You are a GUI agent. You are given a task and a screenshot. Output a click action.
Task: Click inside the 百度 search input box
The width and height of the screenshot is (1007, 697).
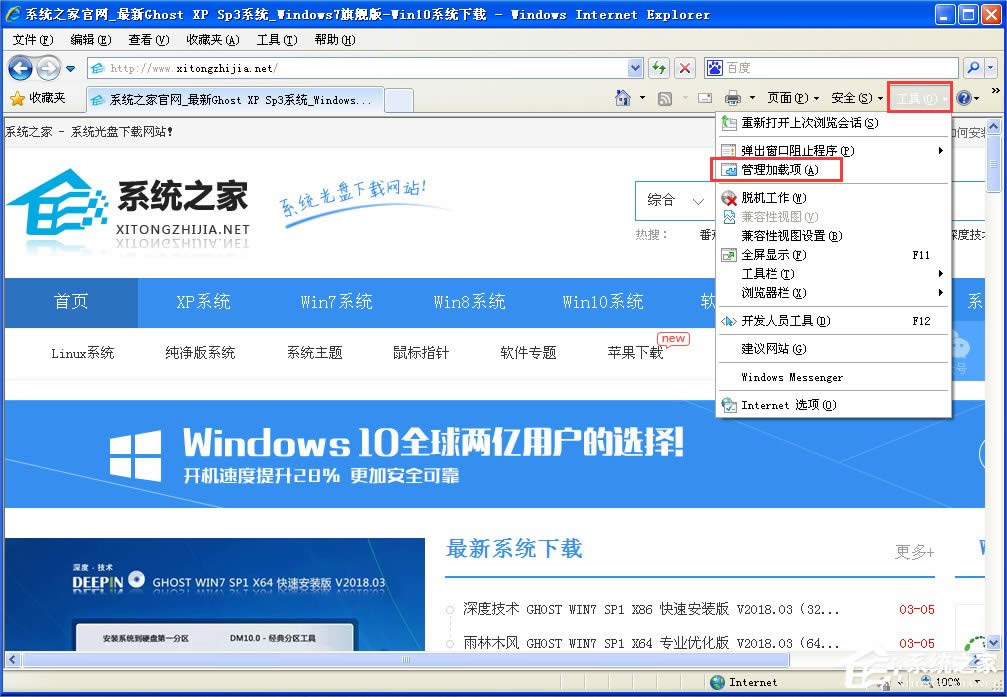pos(830,67)
